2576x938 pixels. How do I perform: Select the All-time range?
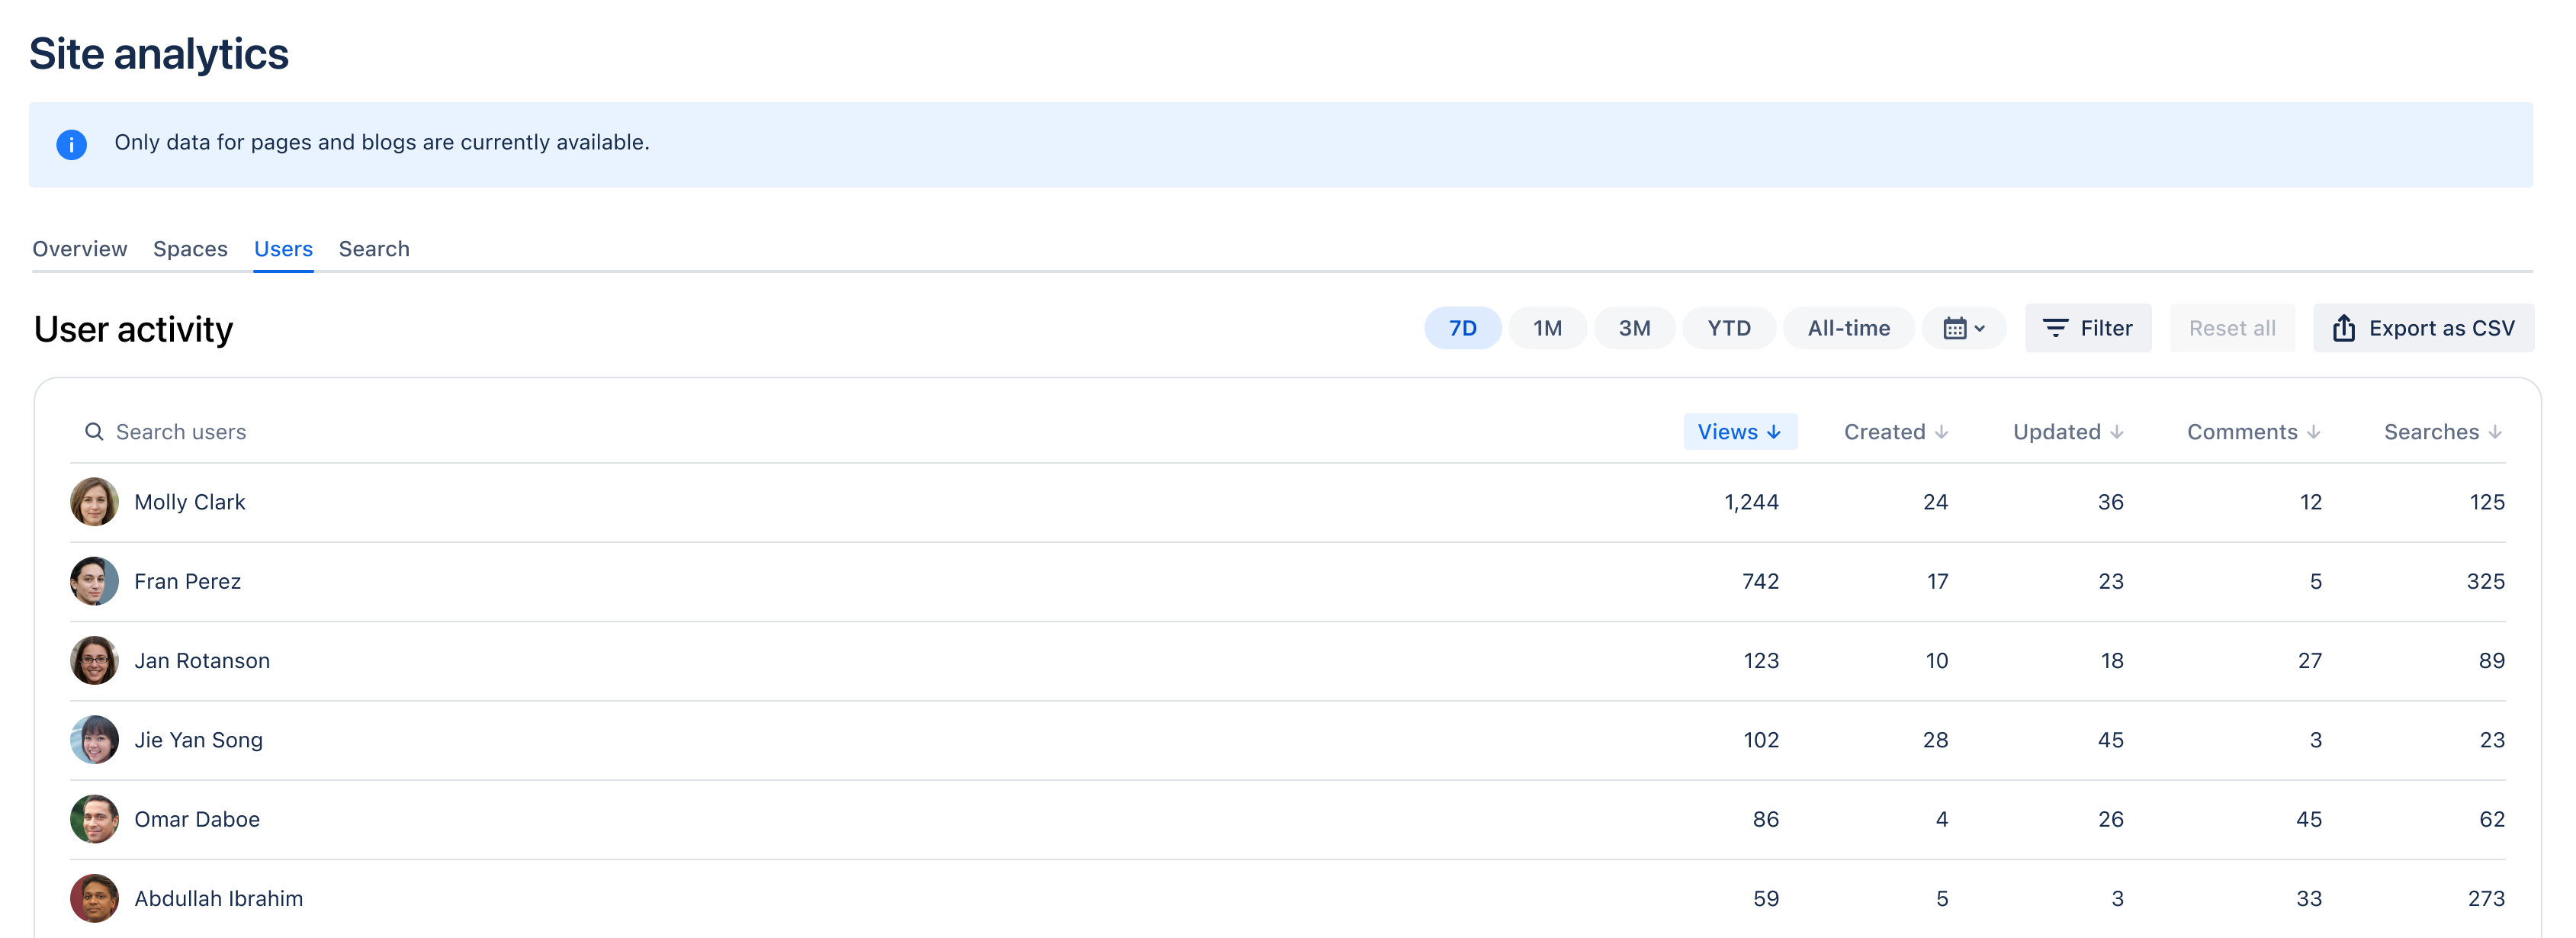point(1848,328)
